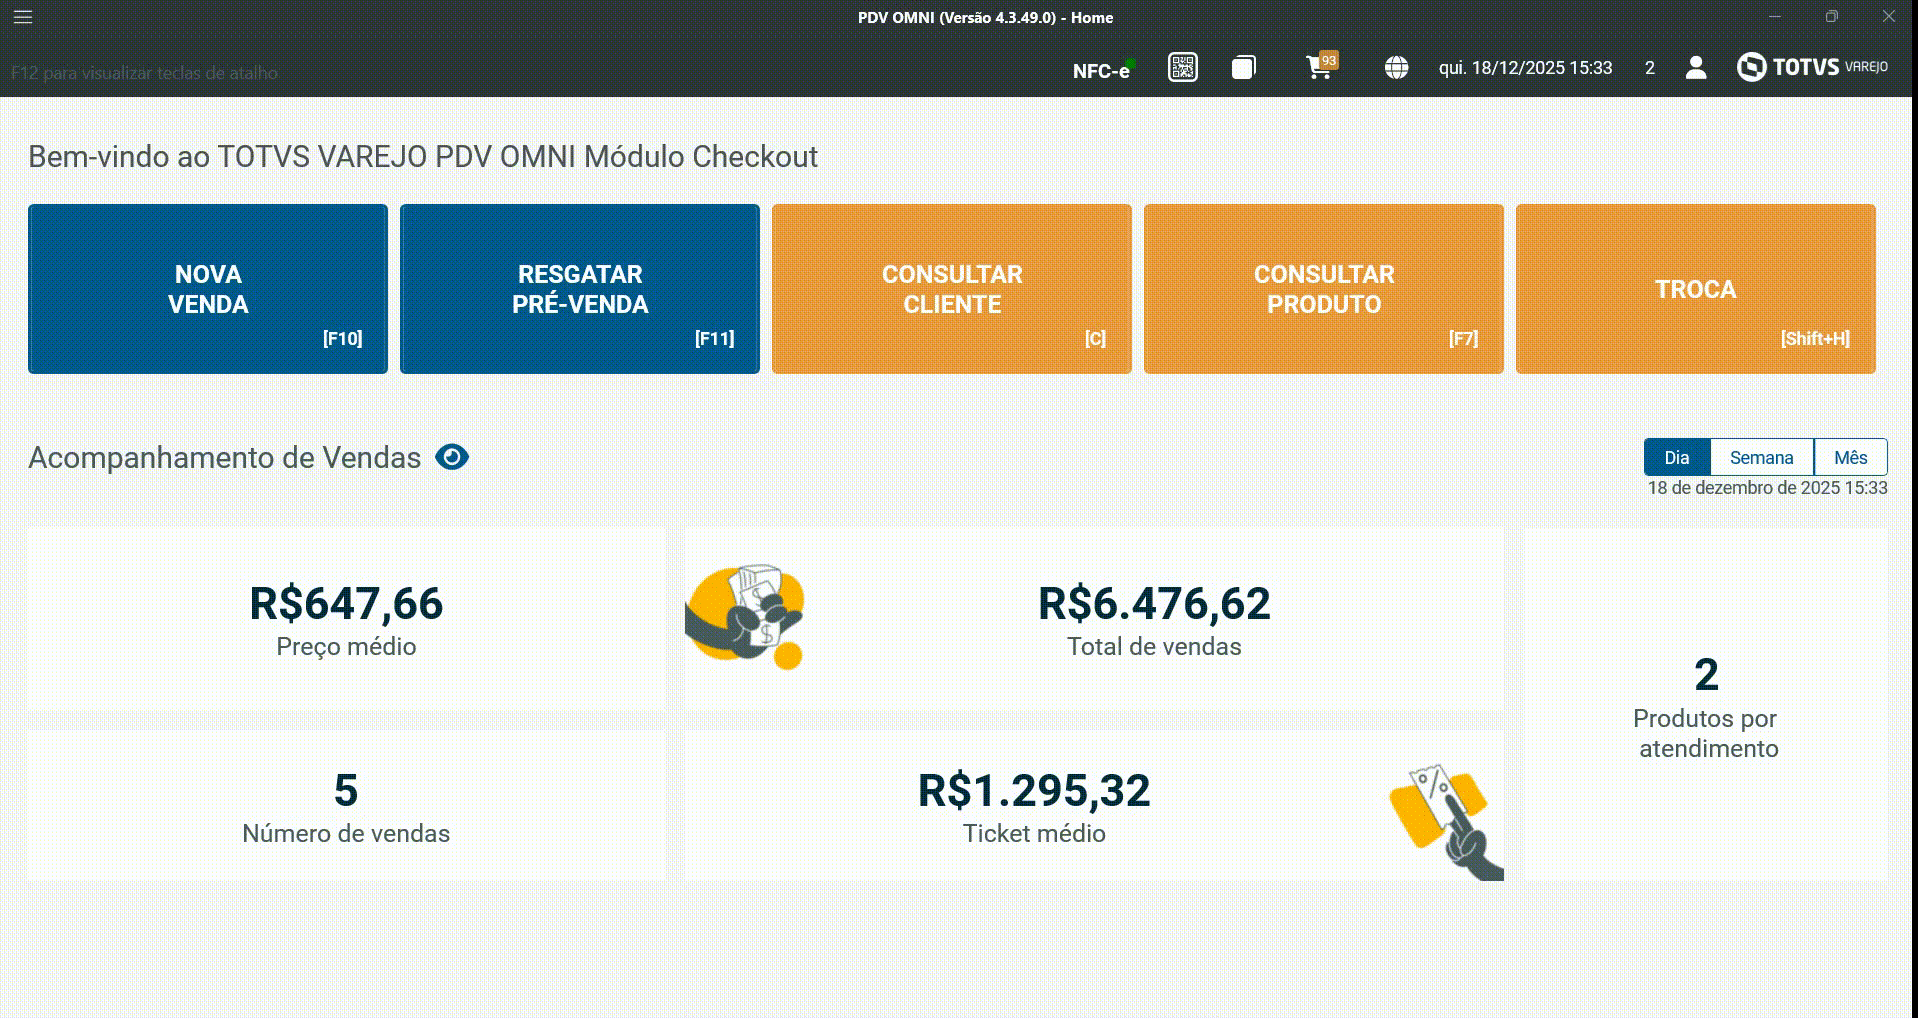Click the Troca button
The height and width of the screenshot is (1018, 1918).
(1696, 289)
